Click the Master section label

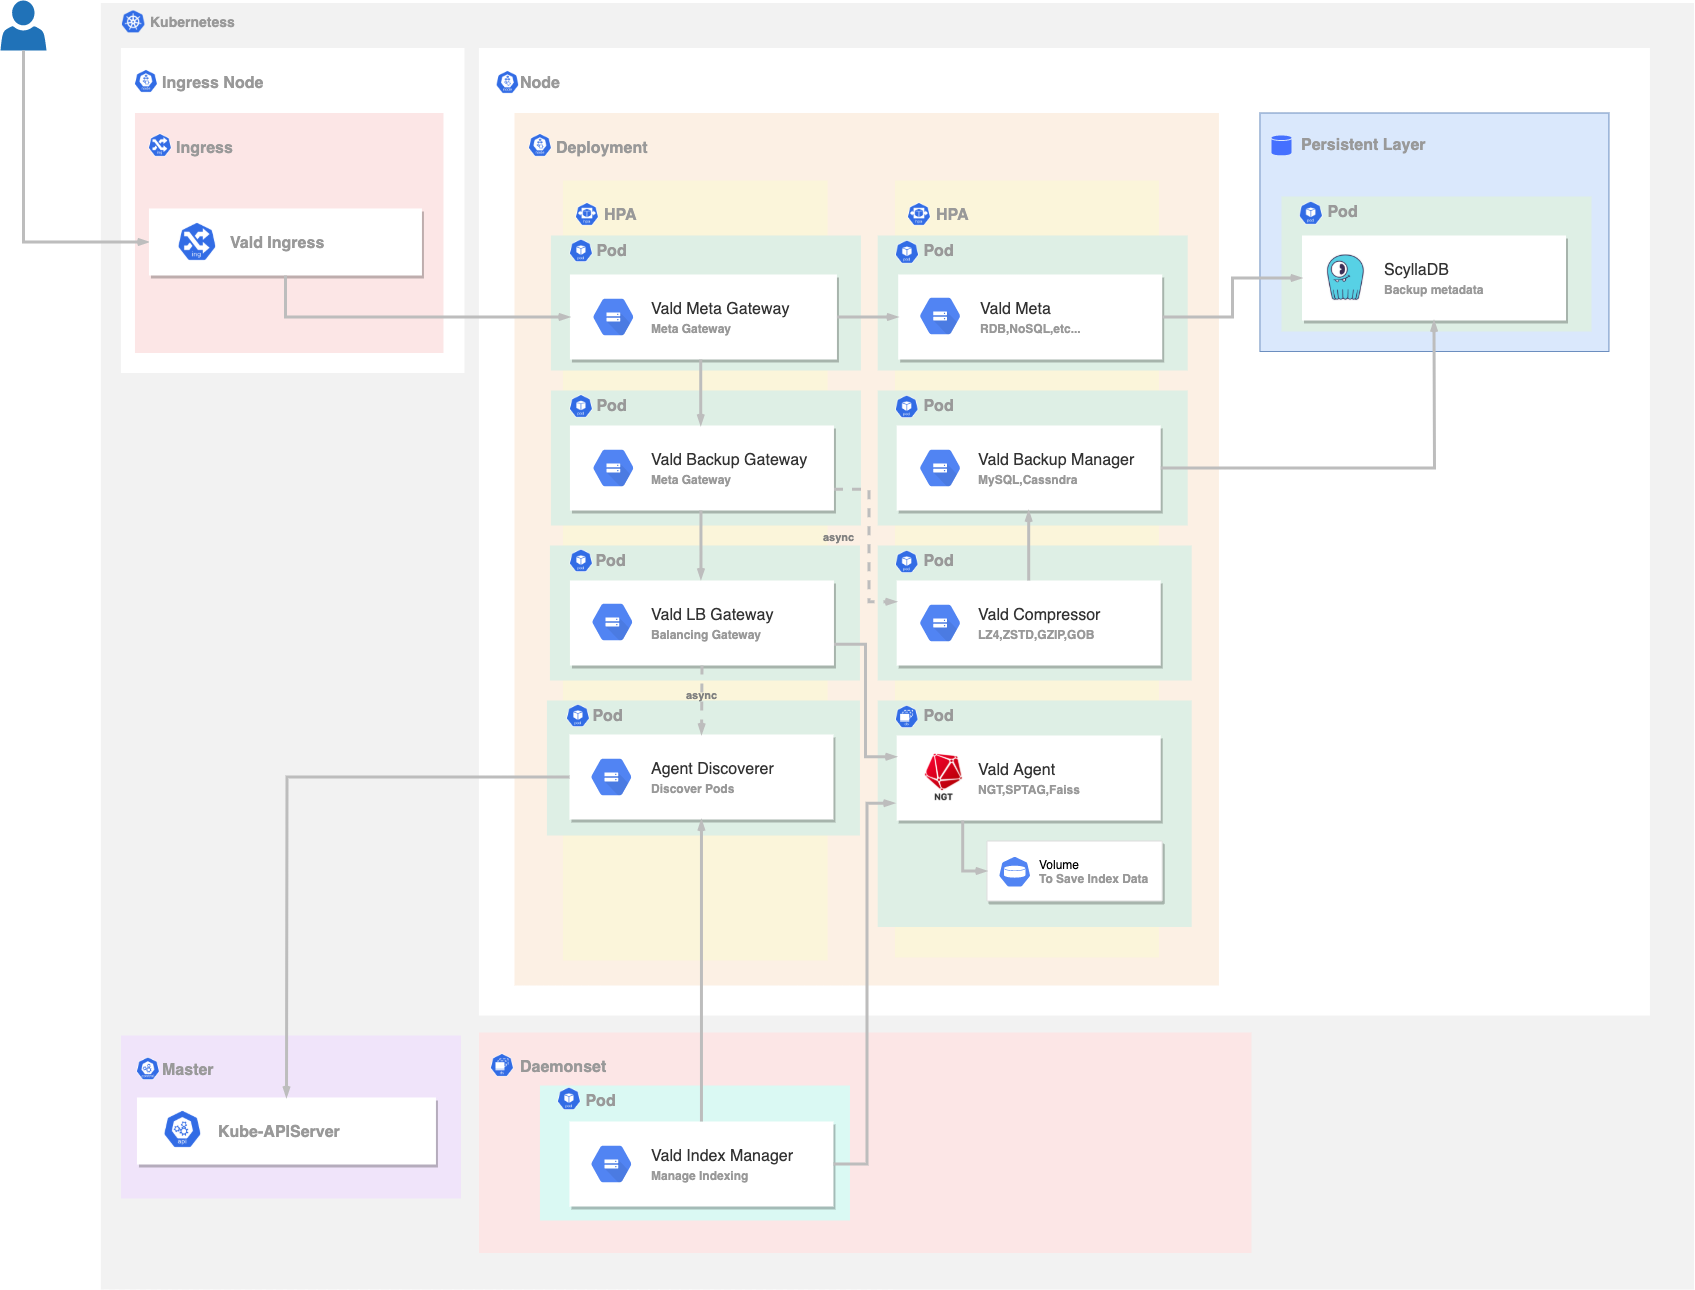(x=187, y=1069)
